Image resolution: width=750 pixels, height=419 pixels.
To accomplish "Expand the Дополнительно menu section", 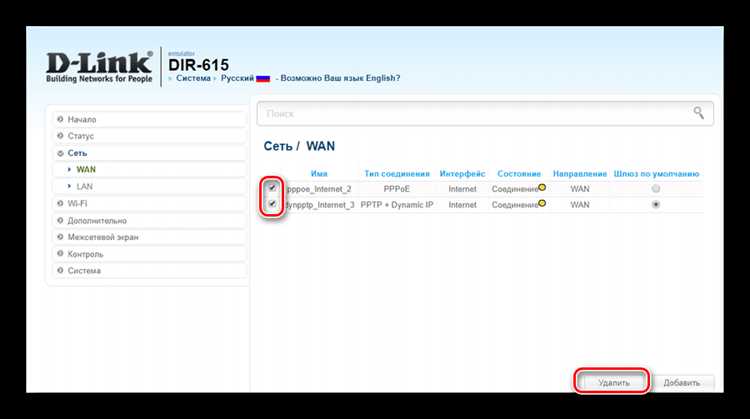I will click(x=149, y=221).
